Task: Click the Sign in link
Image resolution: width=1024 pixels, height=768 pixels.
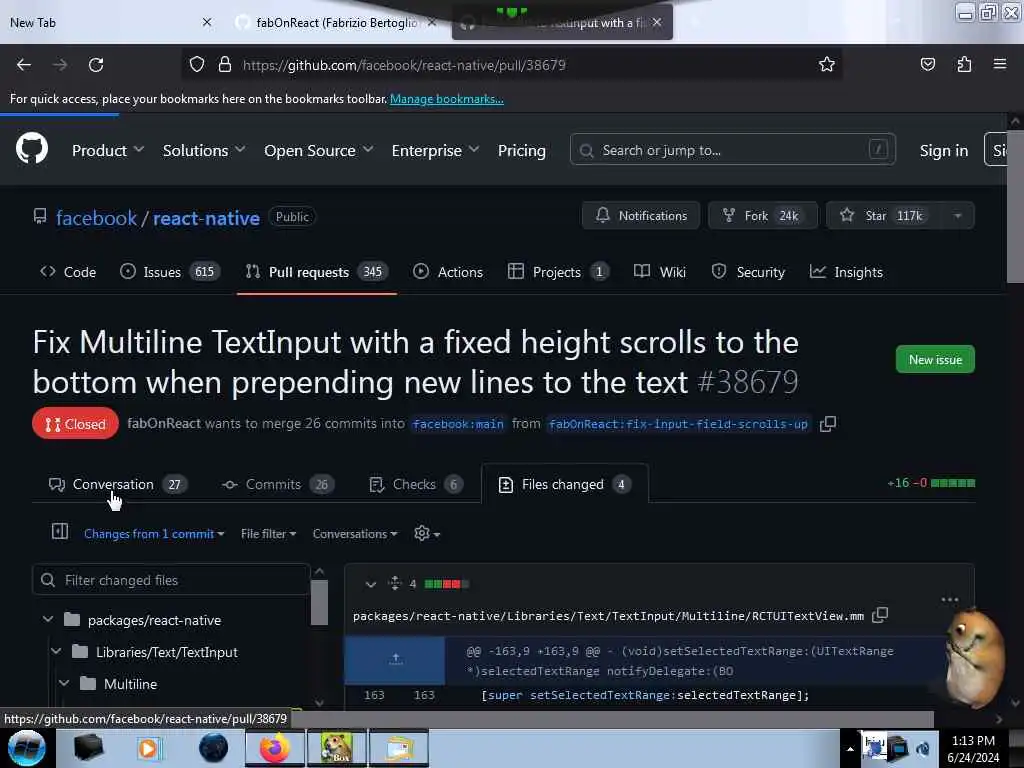Action: [x=944, y=150]
